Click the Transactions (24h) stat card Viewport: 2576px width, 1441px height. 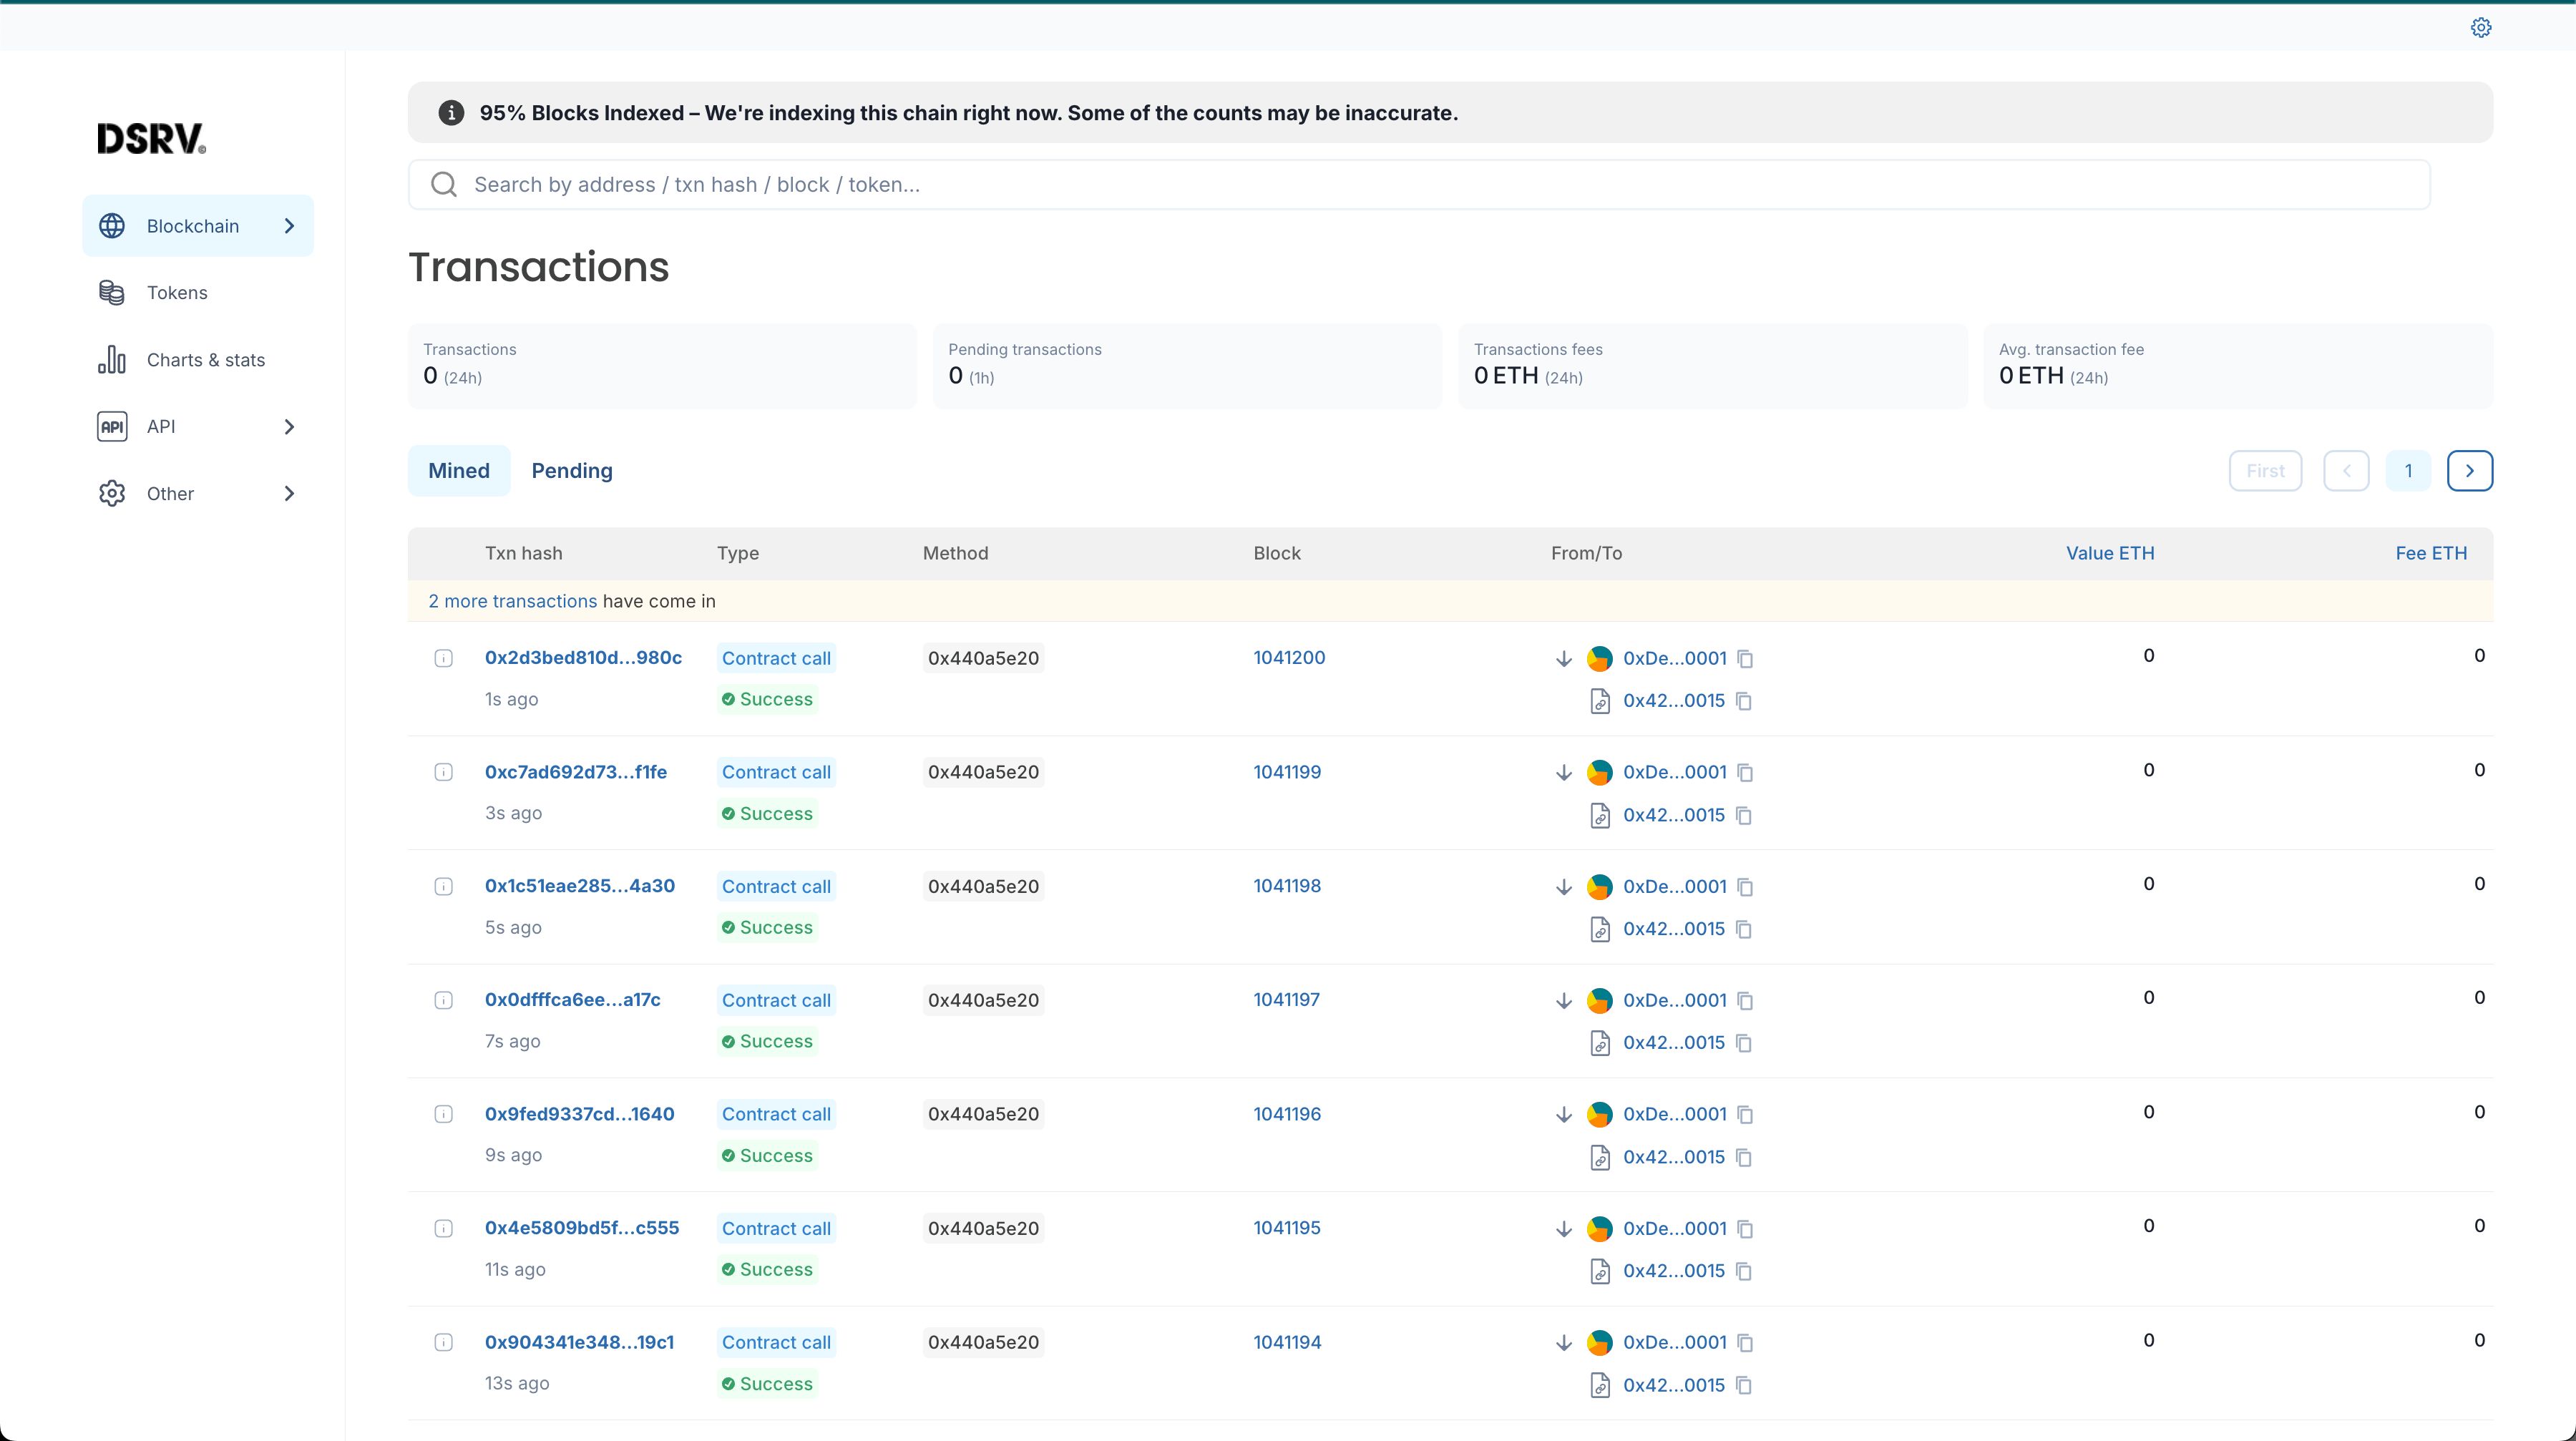(662, 366)
